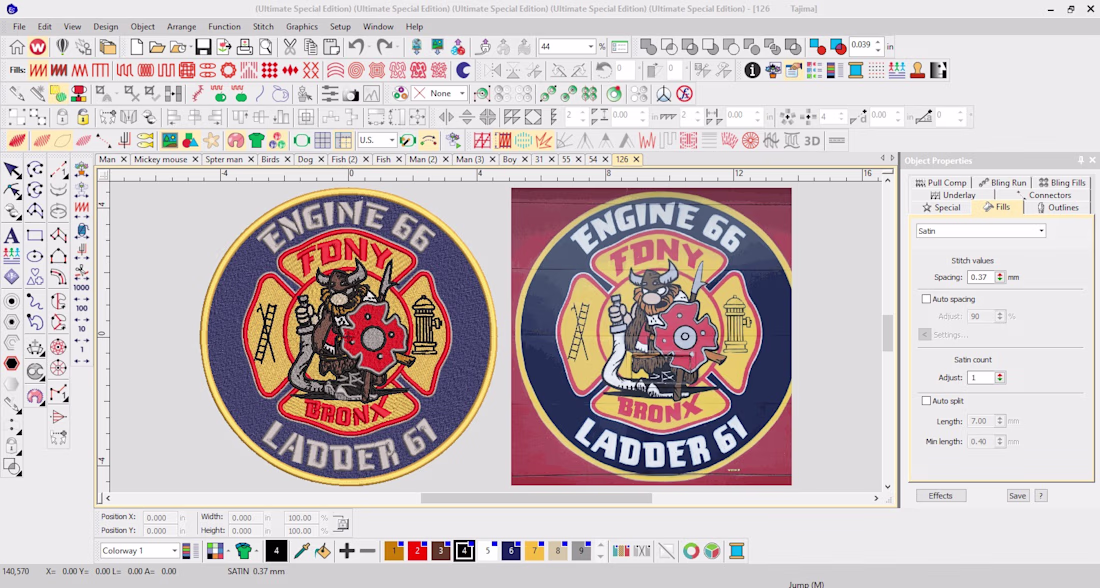Viewport: 1100px width, 588px height.
Task: Cut selection with scissors icon
Action: pos(289,47)
